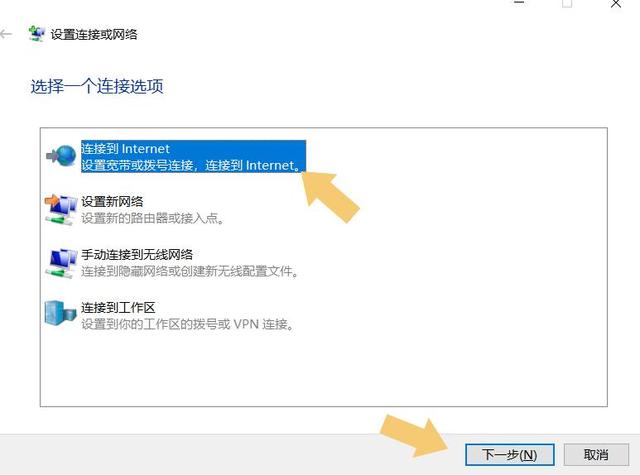Click description 连接到隐藏网络或创建新无线配置文件
This screenshot has width=640, height=475.
pyautogui.click(x=190, y=271)
